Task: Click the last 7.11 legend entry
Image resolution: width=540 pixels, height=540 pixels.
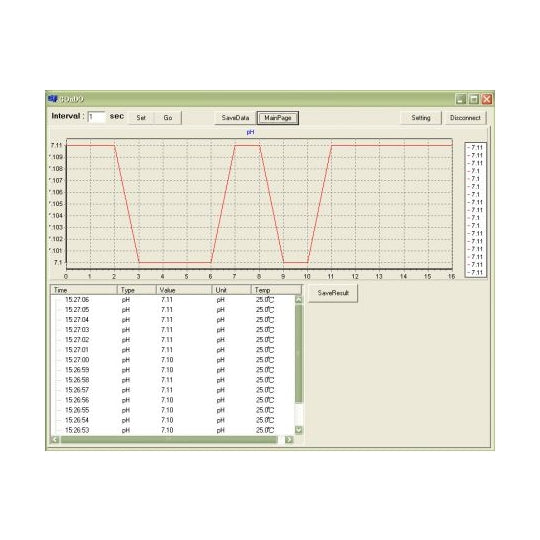Action: coord(475,272)
